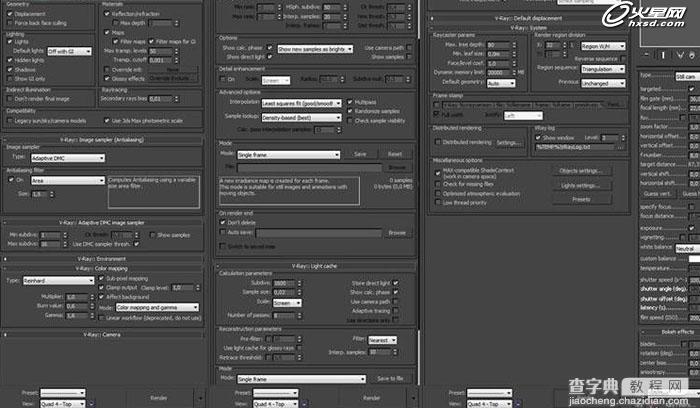Toggle Sub-pixel mapping in Color mapping
This screenshot has width=700, height=408.
[101, 278]
